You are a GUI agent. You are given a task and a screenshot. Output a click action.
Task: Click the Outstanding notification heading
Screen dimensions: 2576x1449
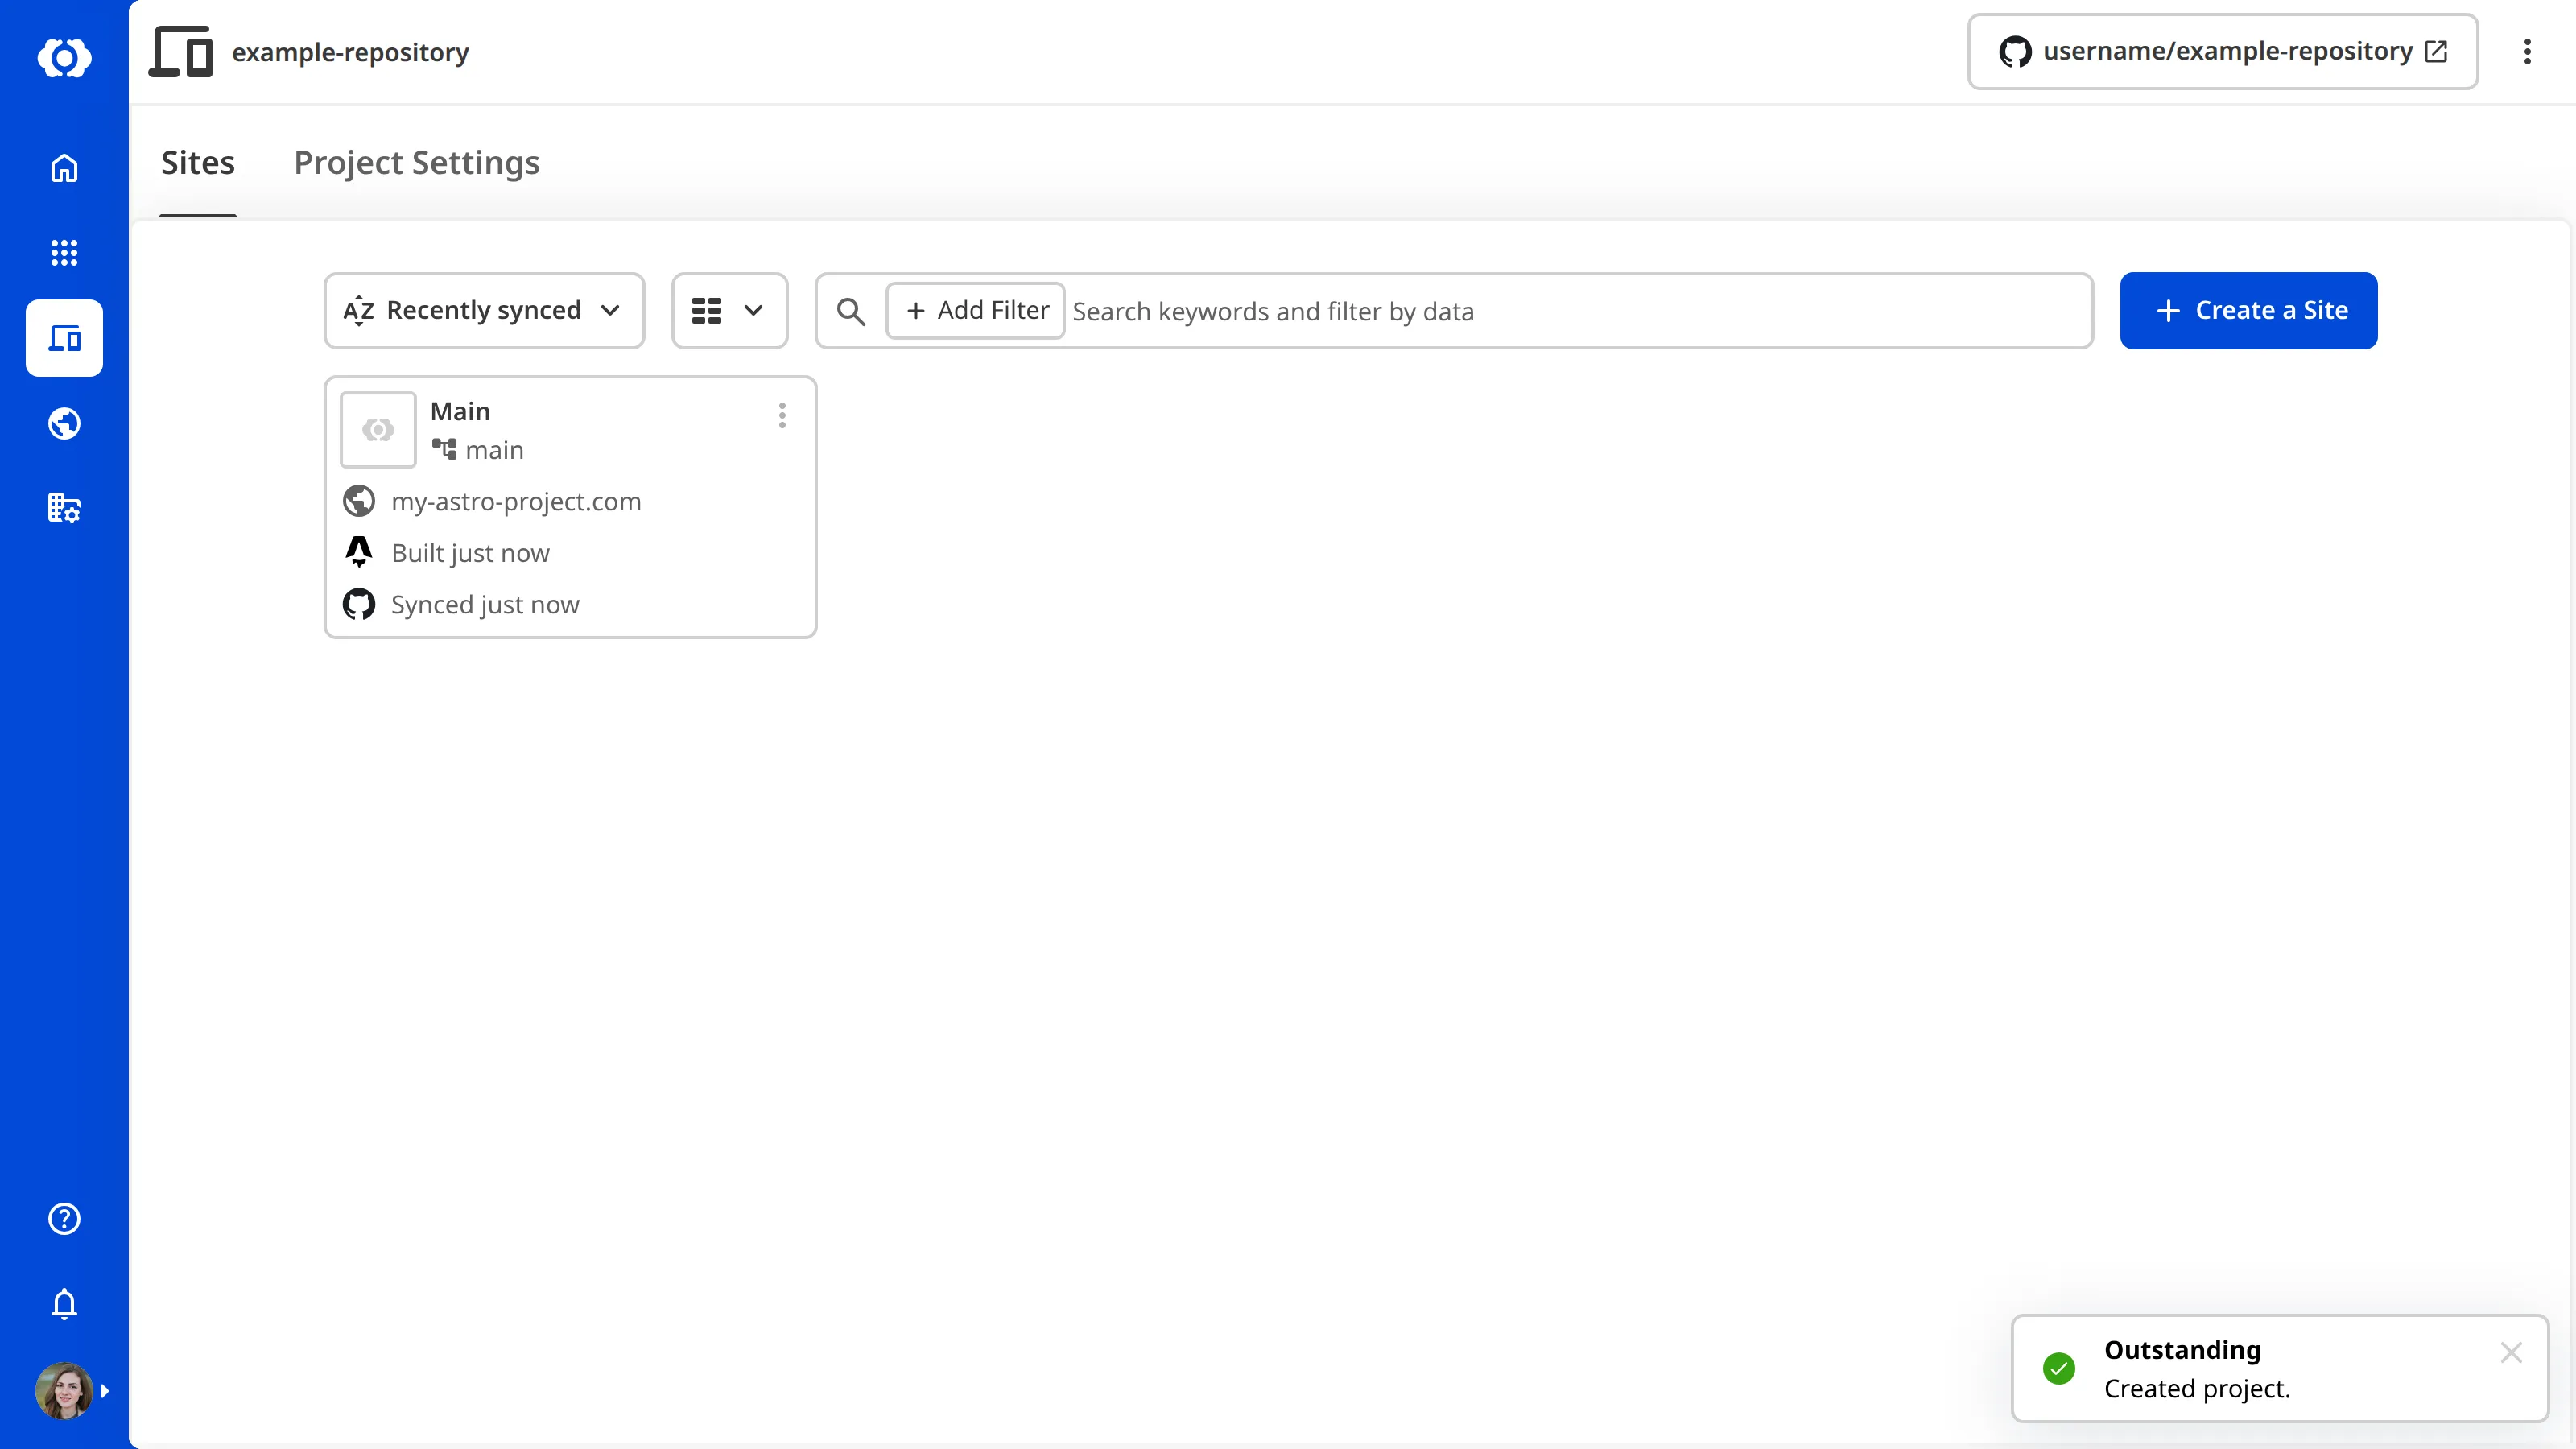click(2182, 1349)
